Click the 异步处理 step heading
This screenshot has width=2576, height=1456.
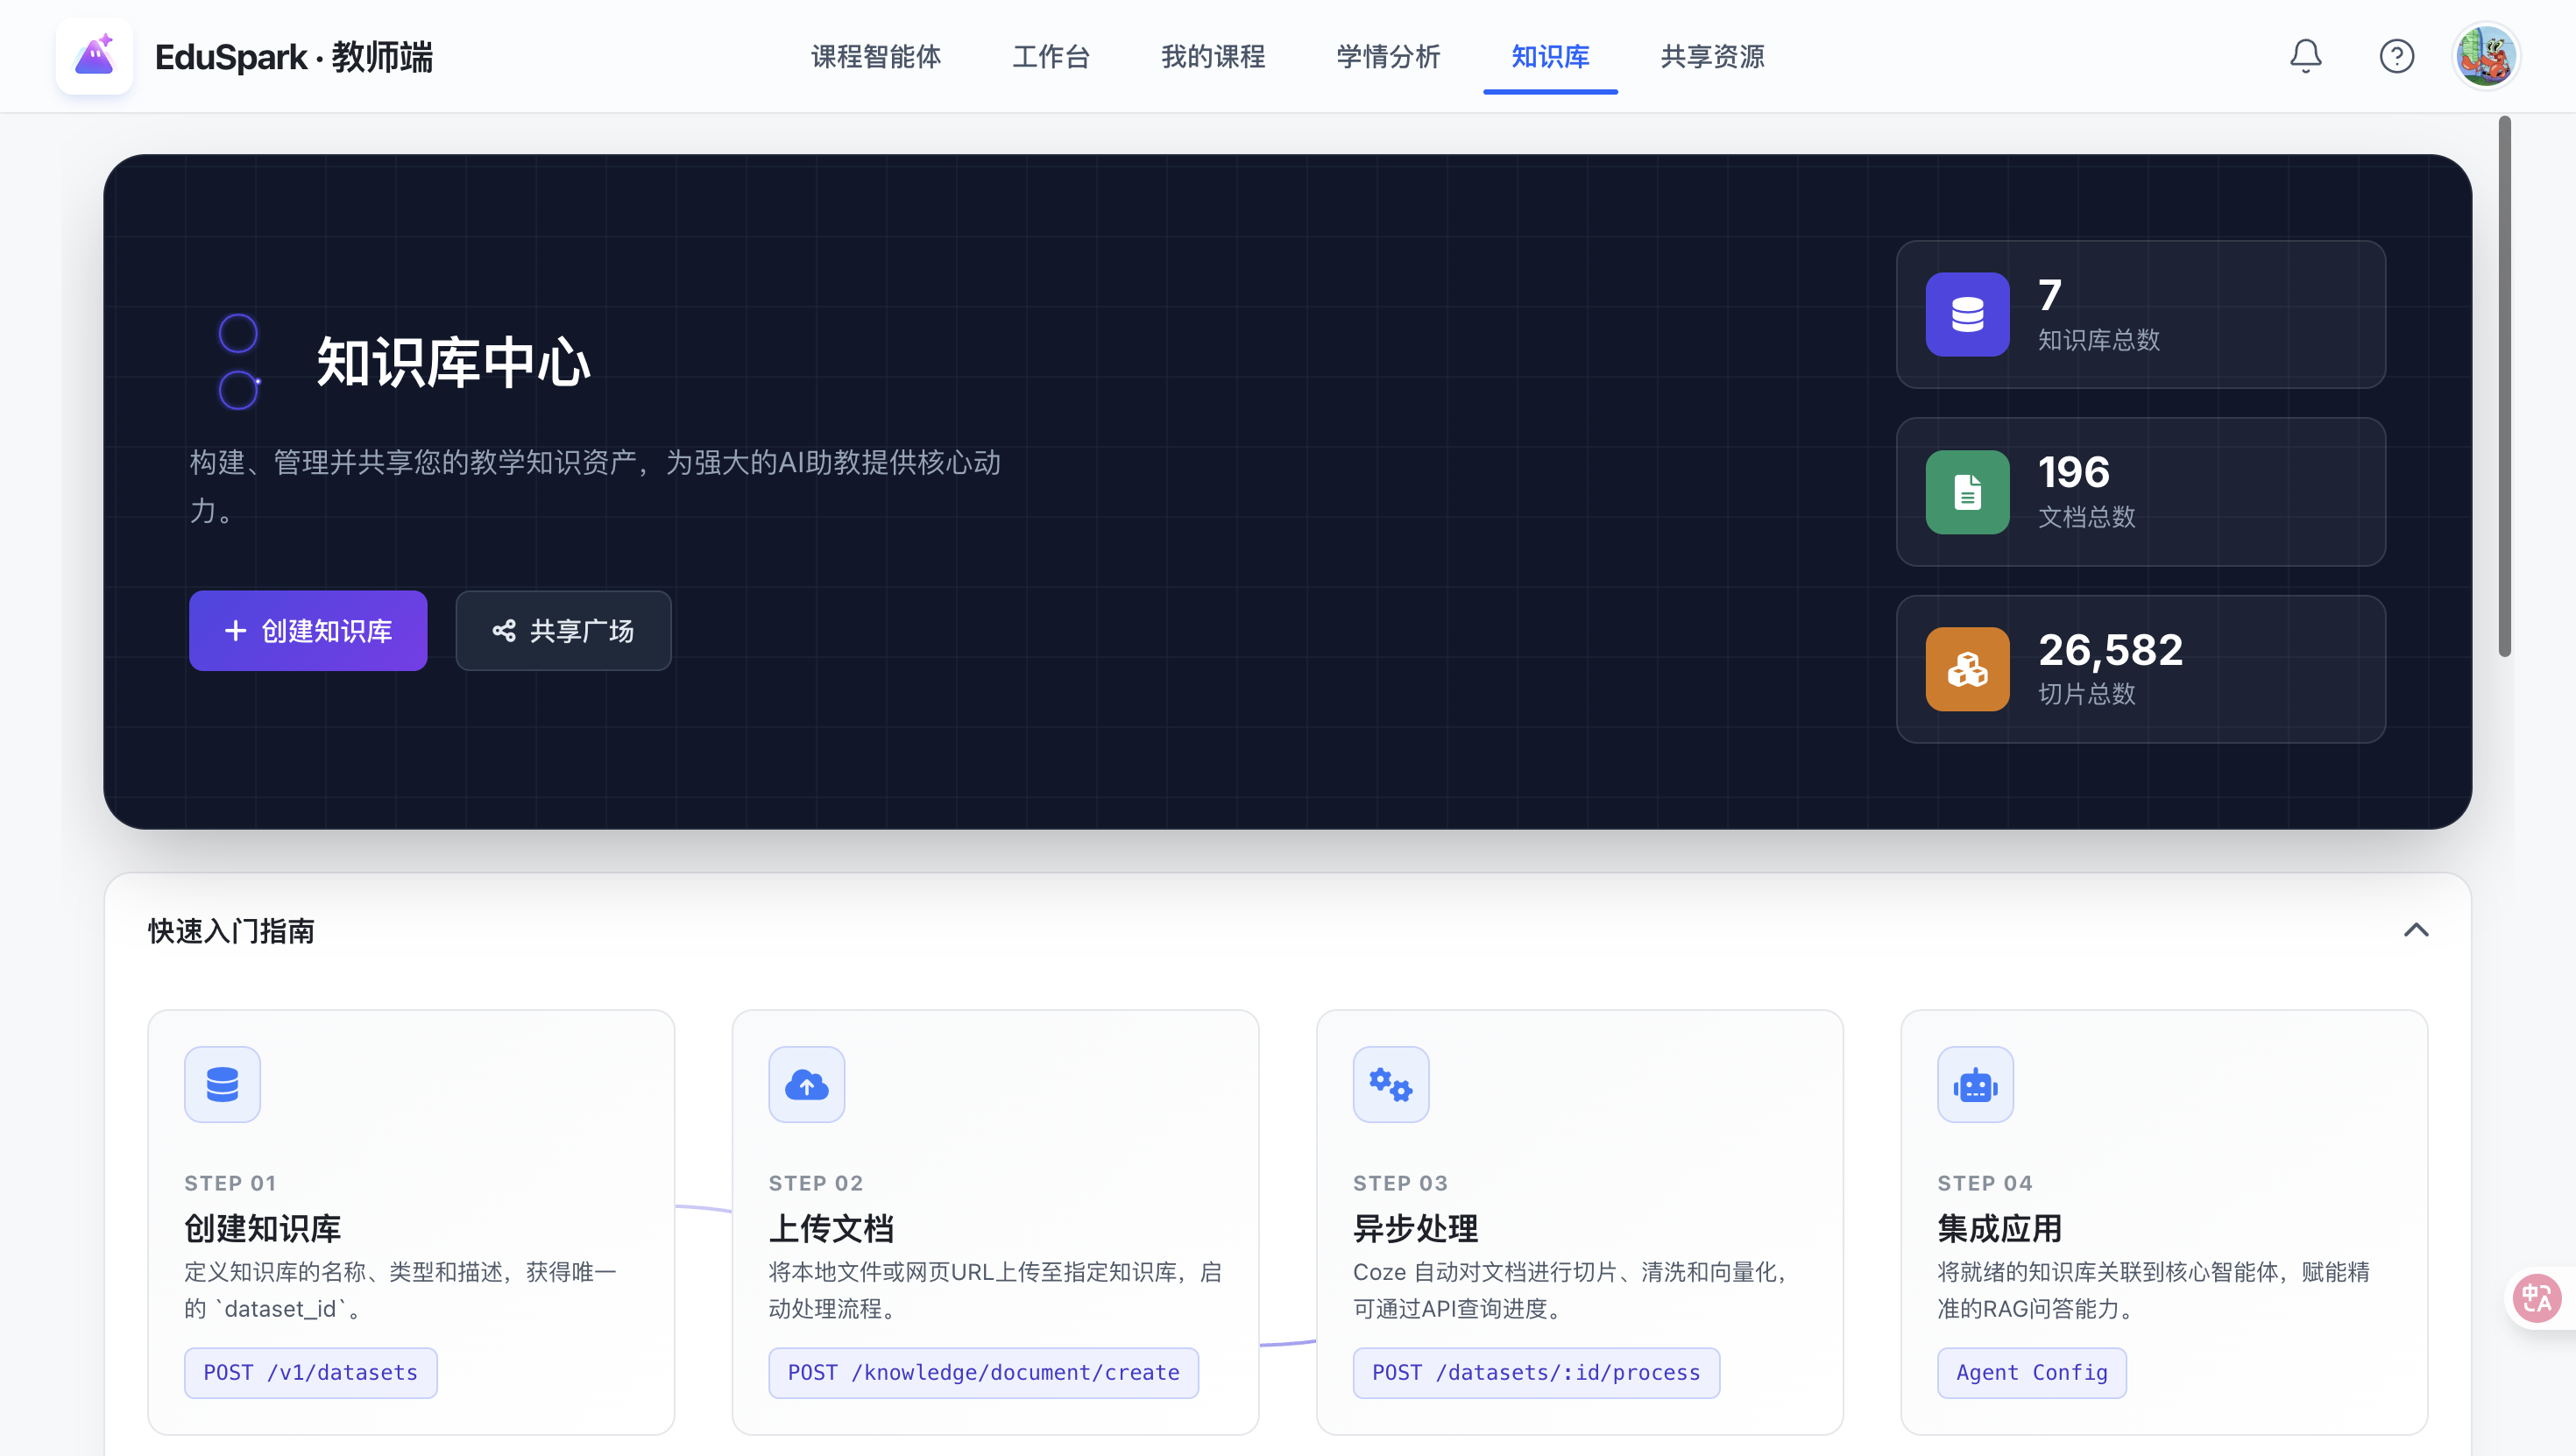pos(1415,1227)
